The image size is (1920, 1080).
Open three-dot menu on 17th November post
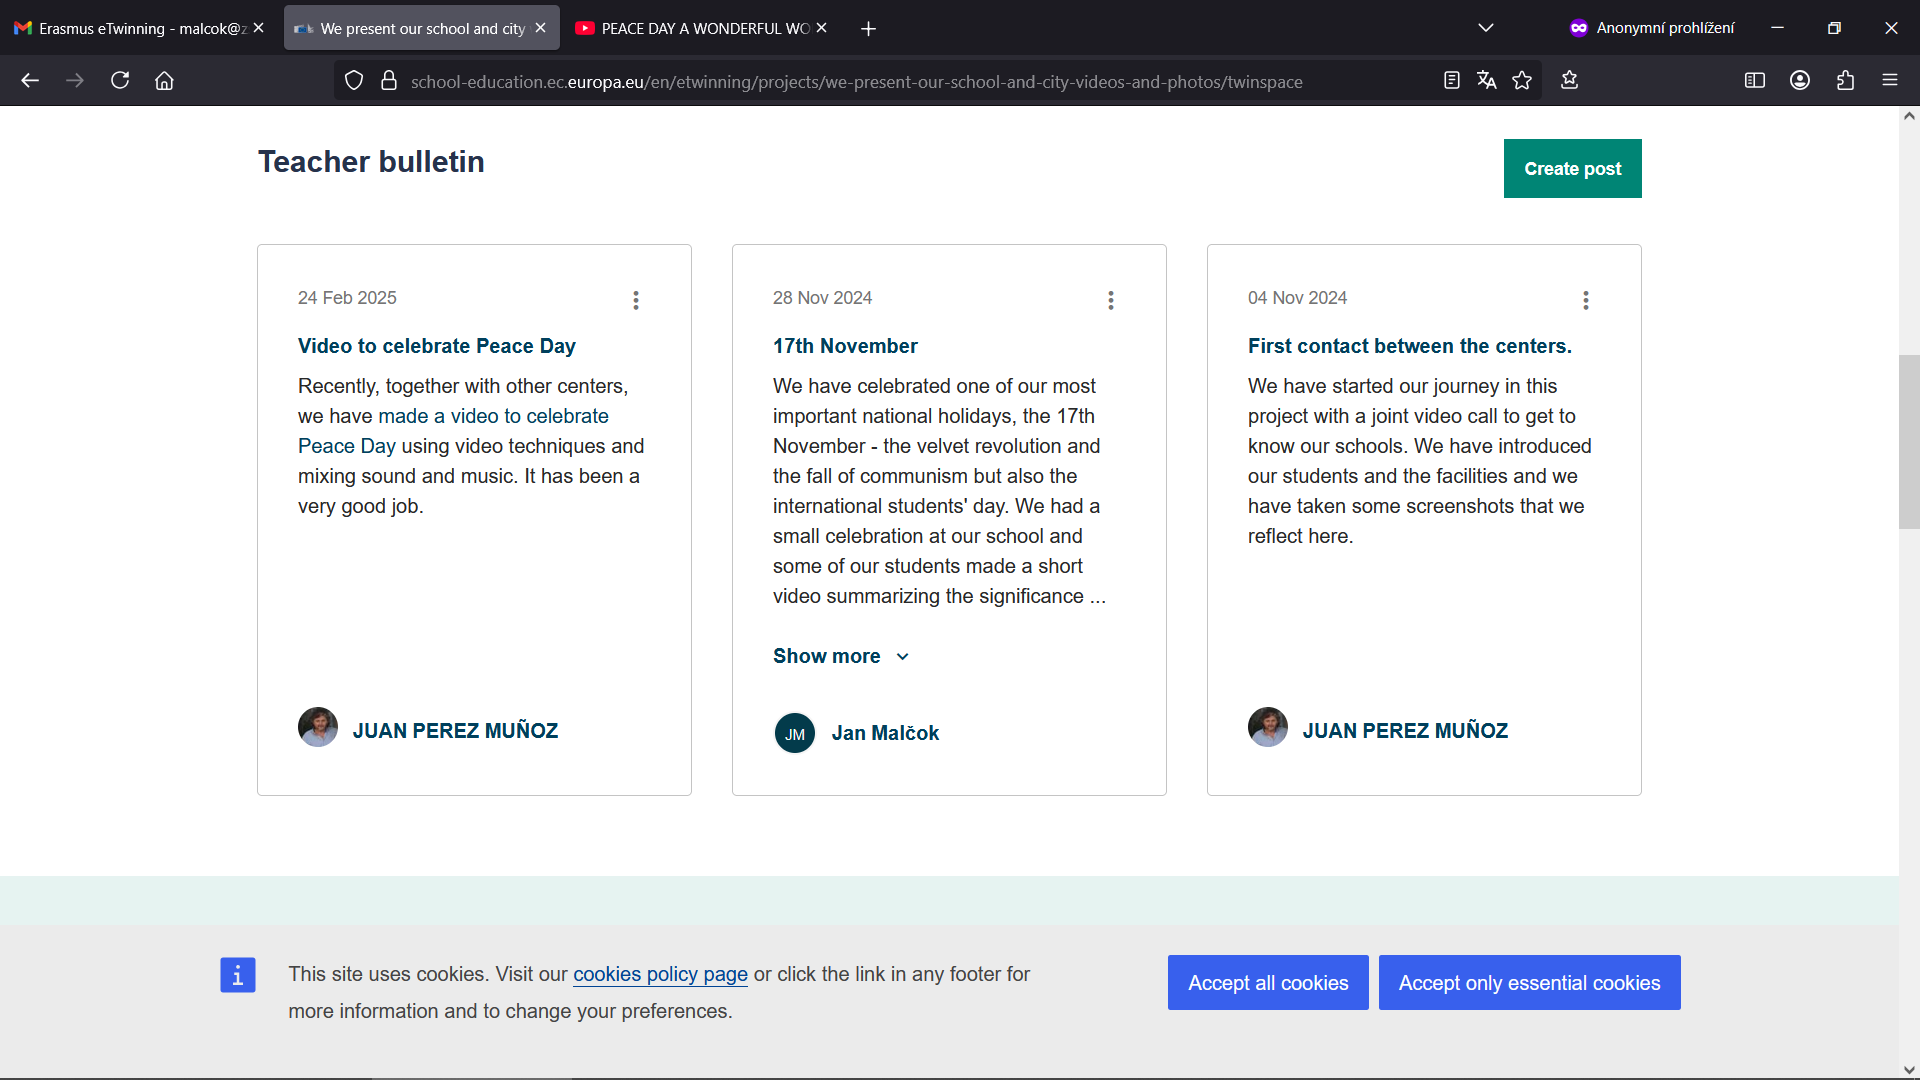[1111, 300]
